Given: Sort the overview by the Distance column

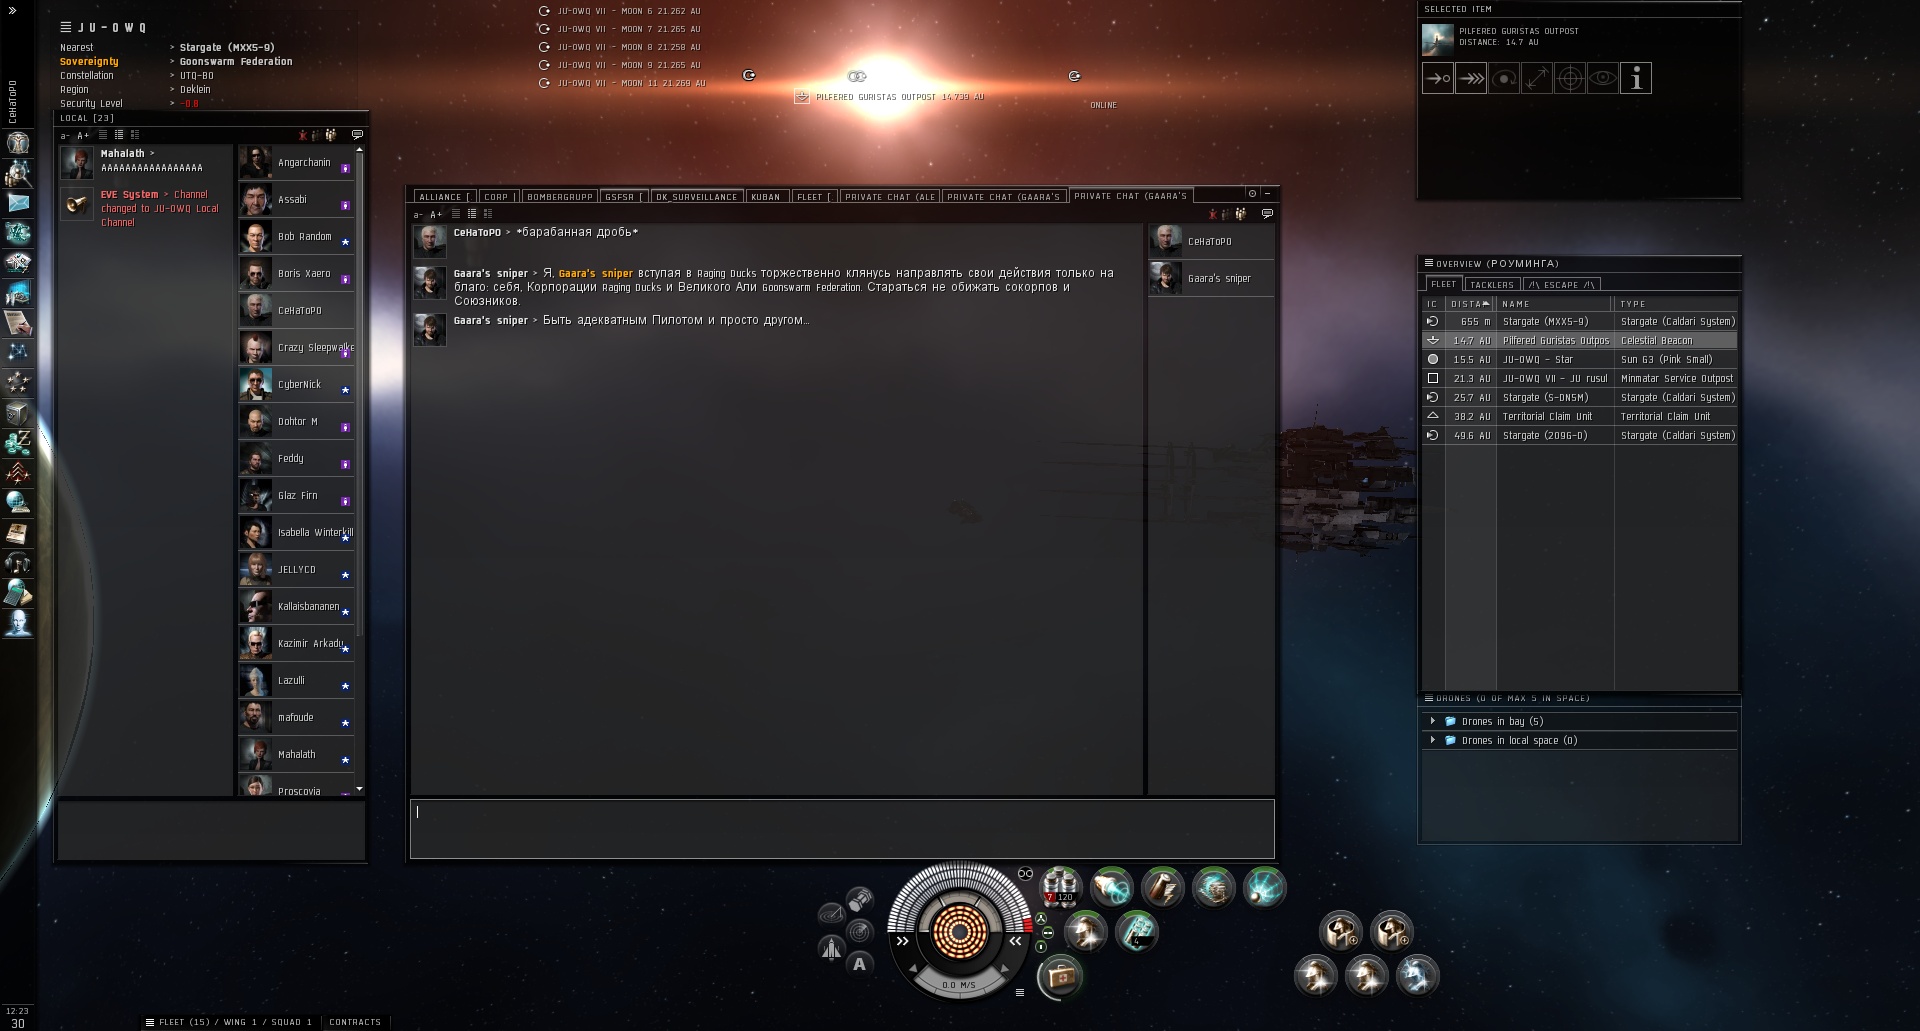Looking at the screenshot, I should pos(1470,303).
